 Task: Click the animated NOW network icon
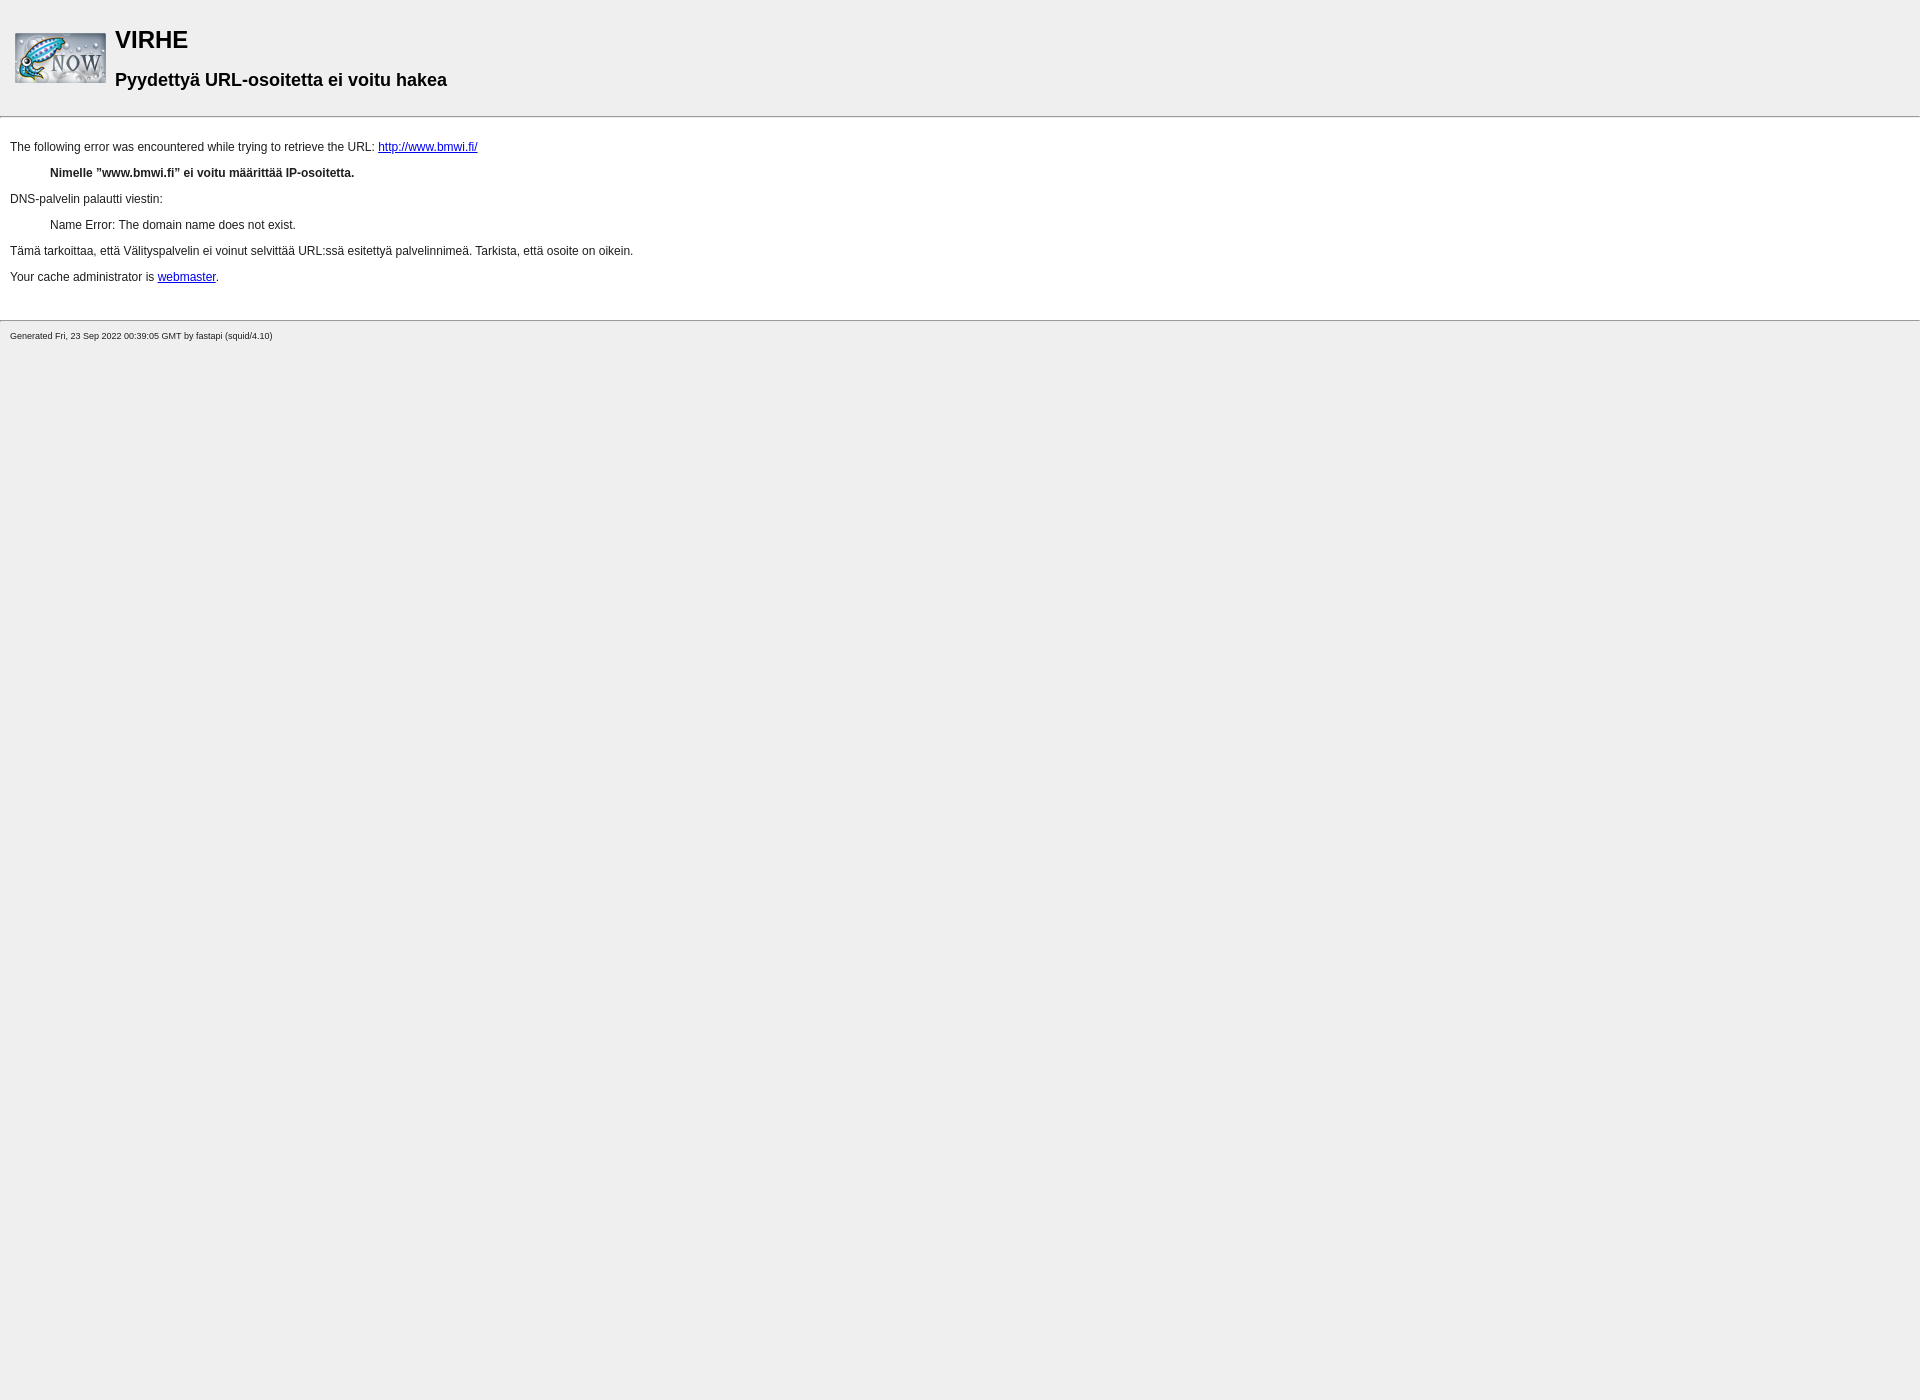(x=60, y=57)
